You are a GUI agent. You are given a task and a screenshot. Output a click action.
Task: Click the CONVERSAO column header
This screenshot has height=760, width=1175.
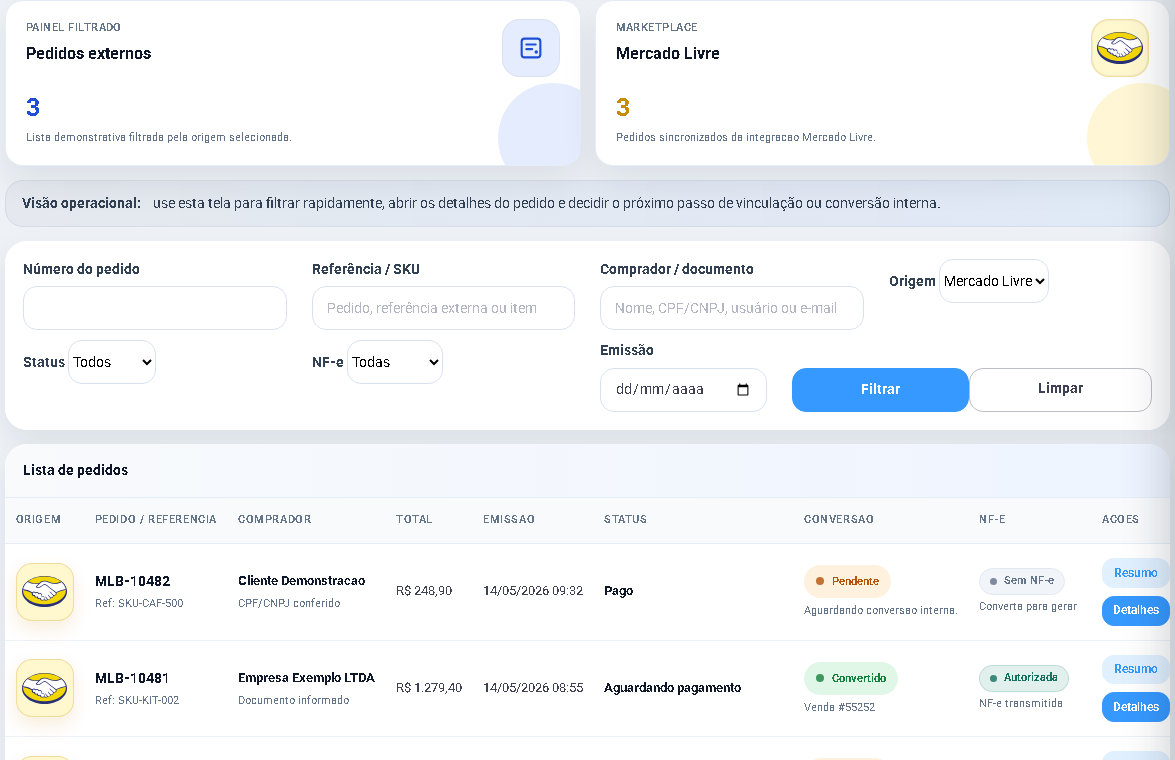click(839, 519)
